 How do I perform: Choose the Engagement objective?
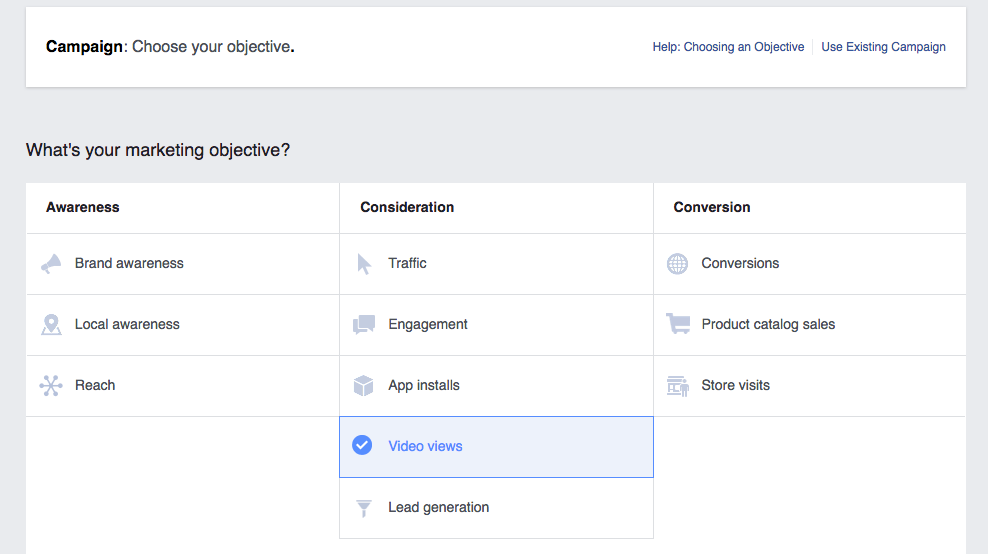point(497,325)
